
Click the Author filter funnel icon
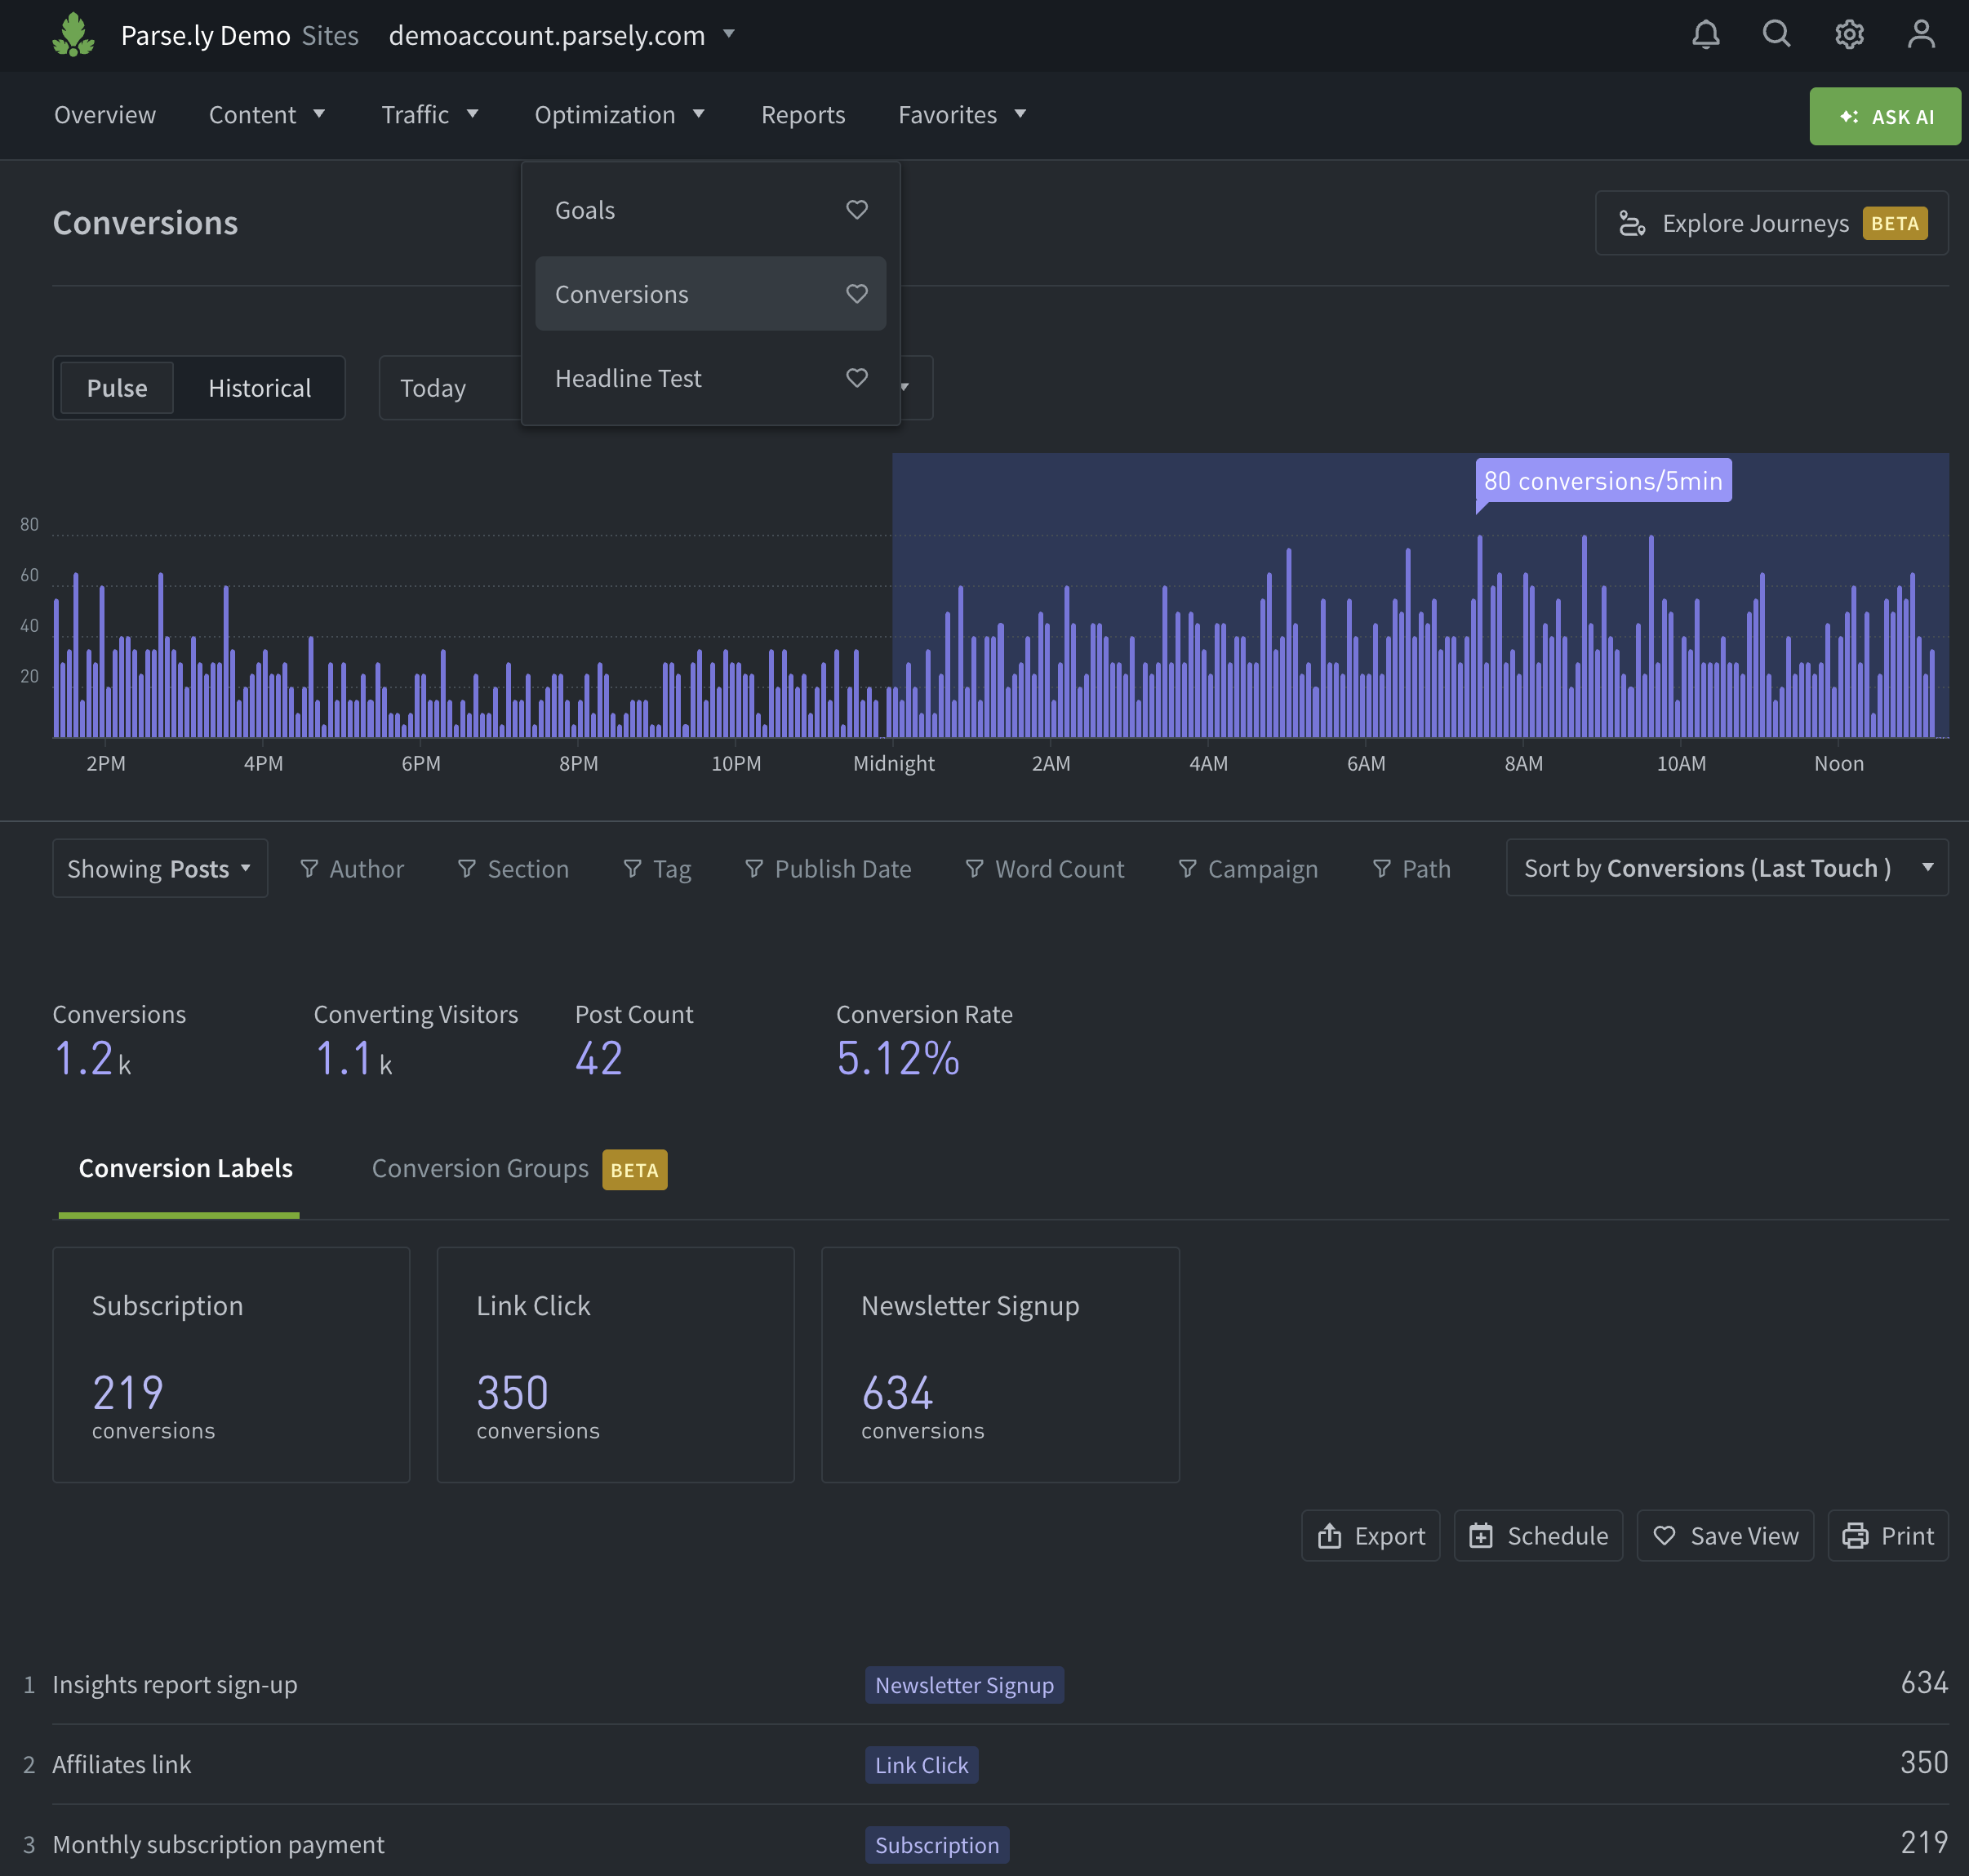[309, 869]
